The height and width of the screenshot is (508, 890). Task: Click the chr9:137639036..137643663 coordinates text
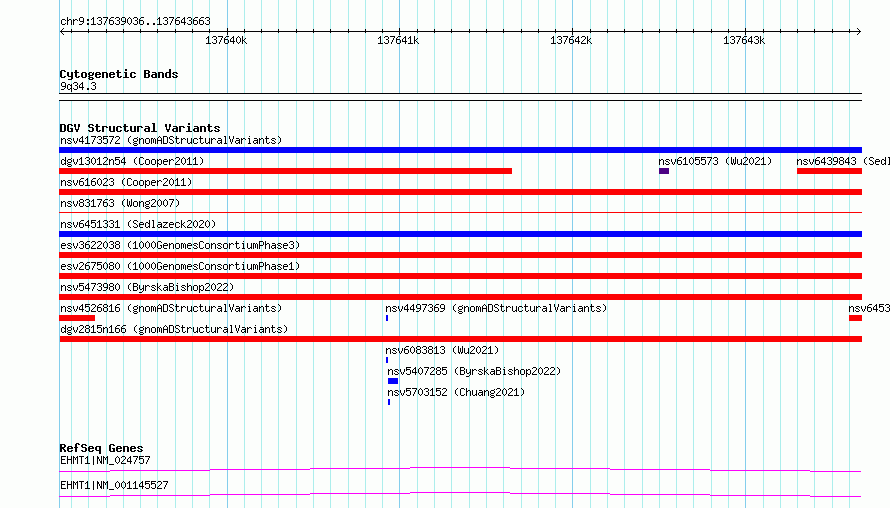point(135,22)
